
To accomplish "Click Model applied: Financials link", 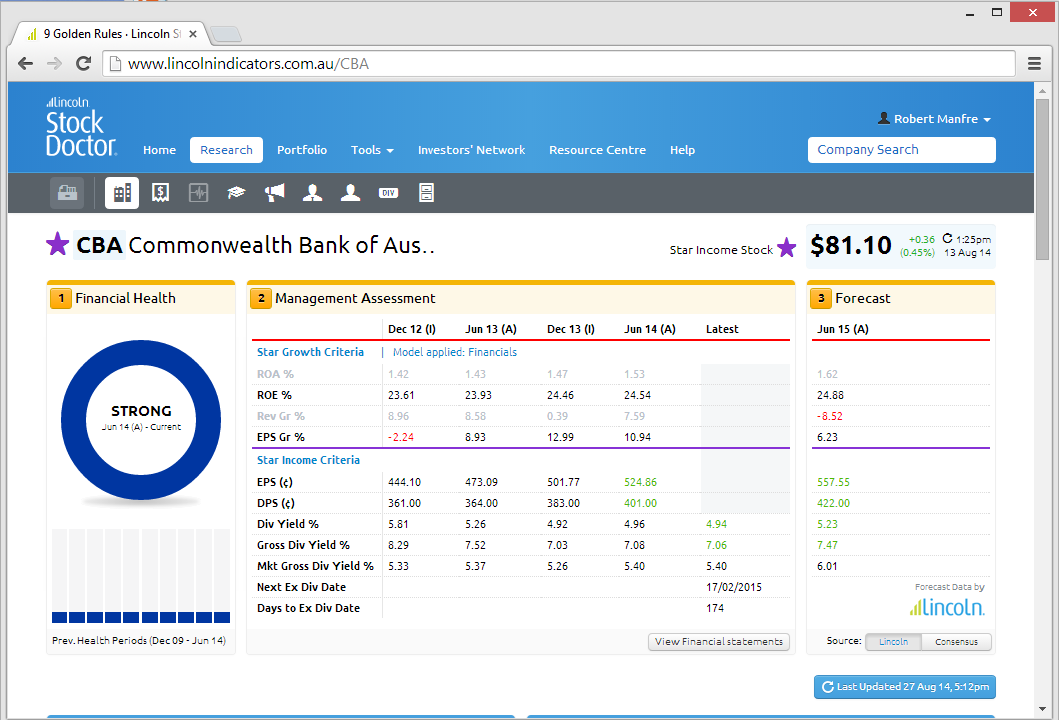I will 455,352.
